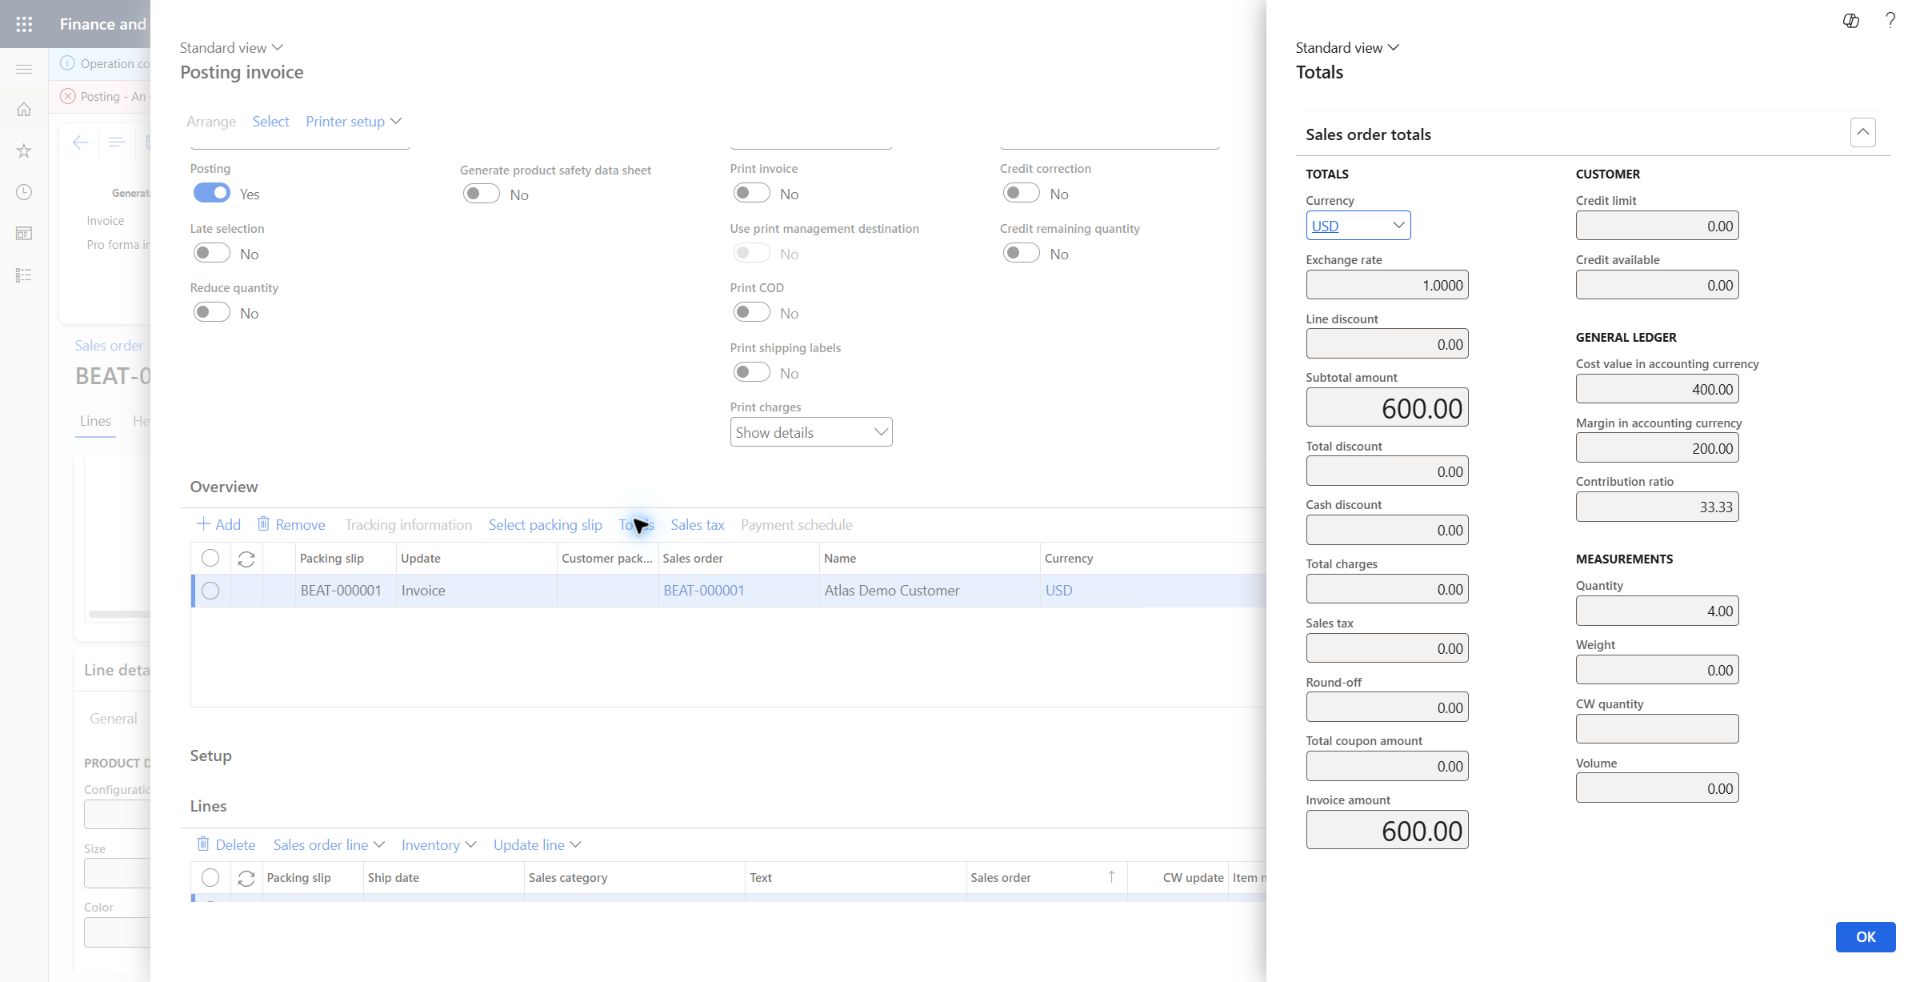Sort Lines grid by Sales order arrow
This screenshot has width=1916, height=982.
[1111, 877]
